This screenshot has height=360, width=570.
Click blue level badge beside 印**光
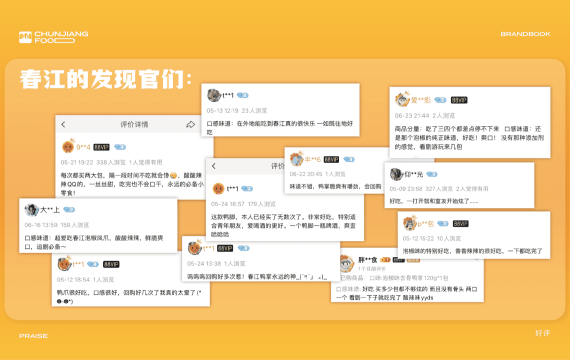[x=432, y=175]
